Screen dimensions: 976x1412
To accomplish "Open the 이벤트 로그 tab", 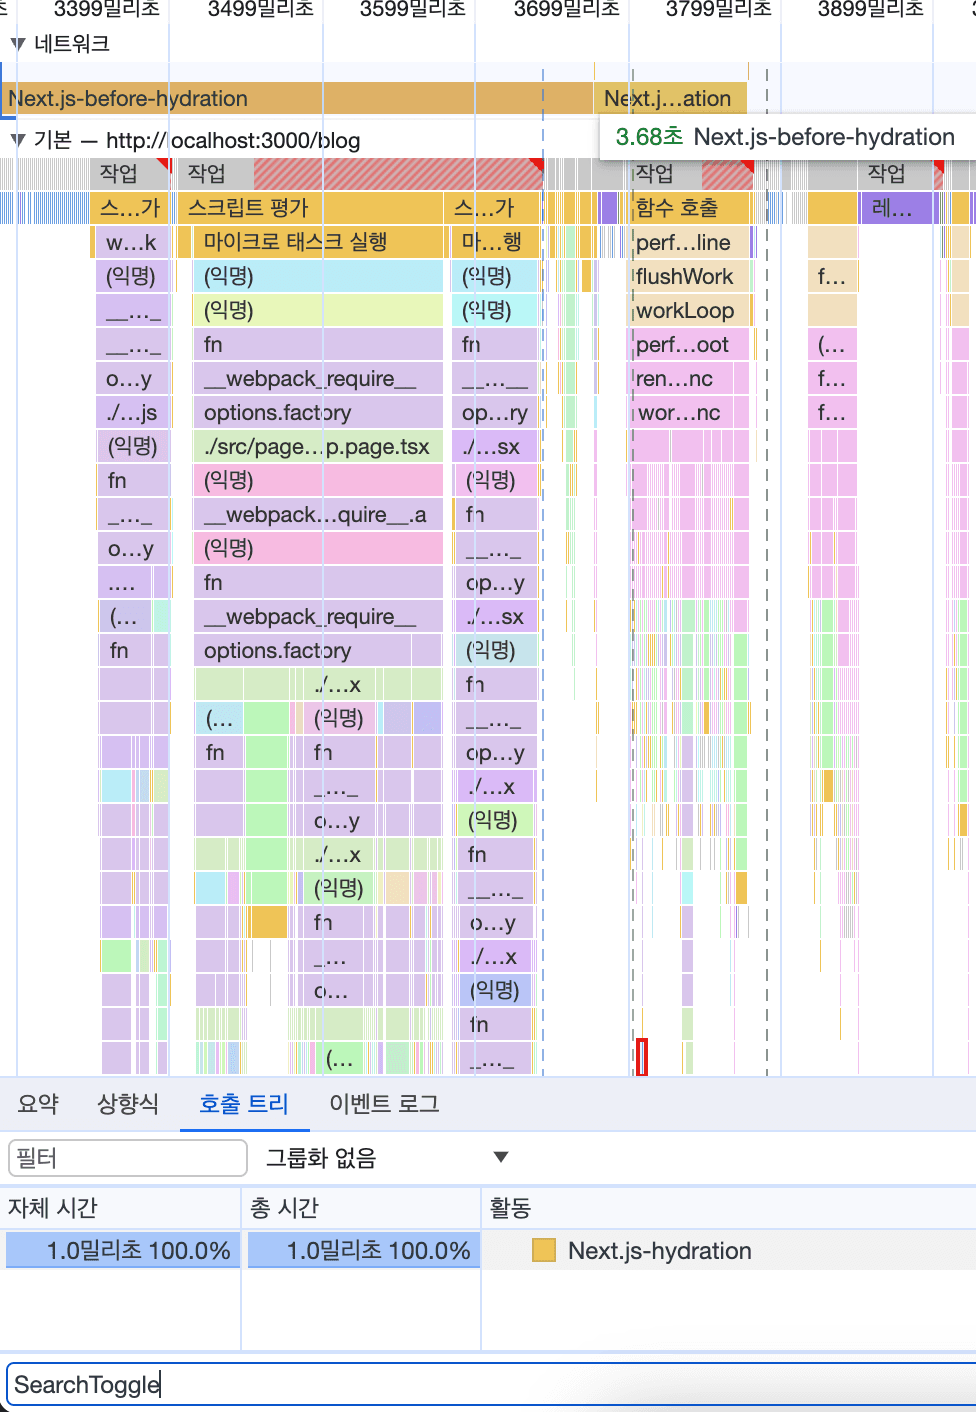I will (x=383, y=1103).
